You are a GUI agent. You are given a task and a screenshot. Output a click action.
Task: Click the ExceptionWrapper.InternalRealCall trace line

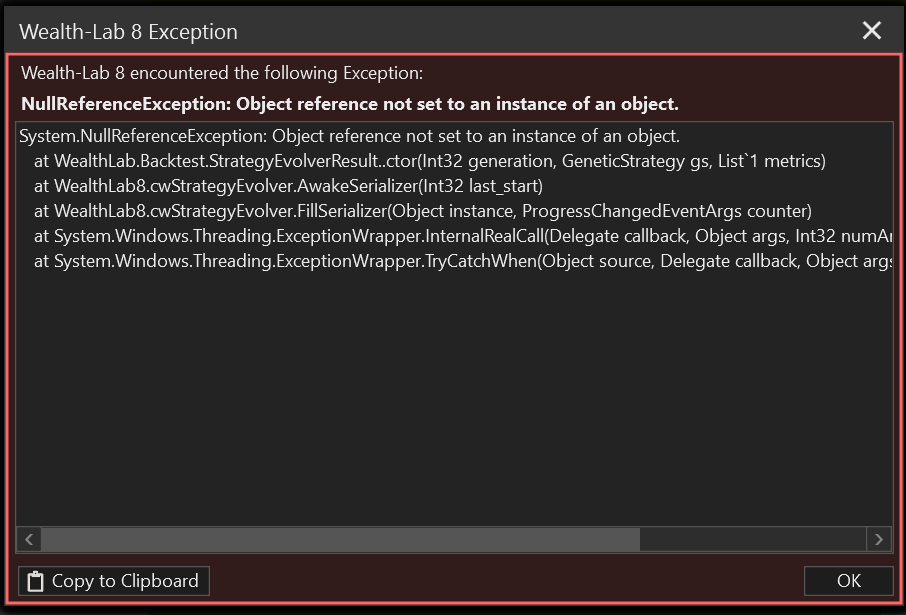click(463, 236)
